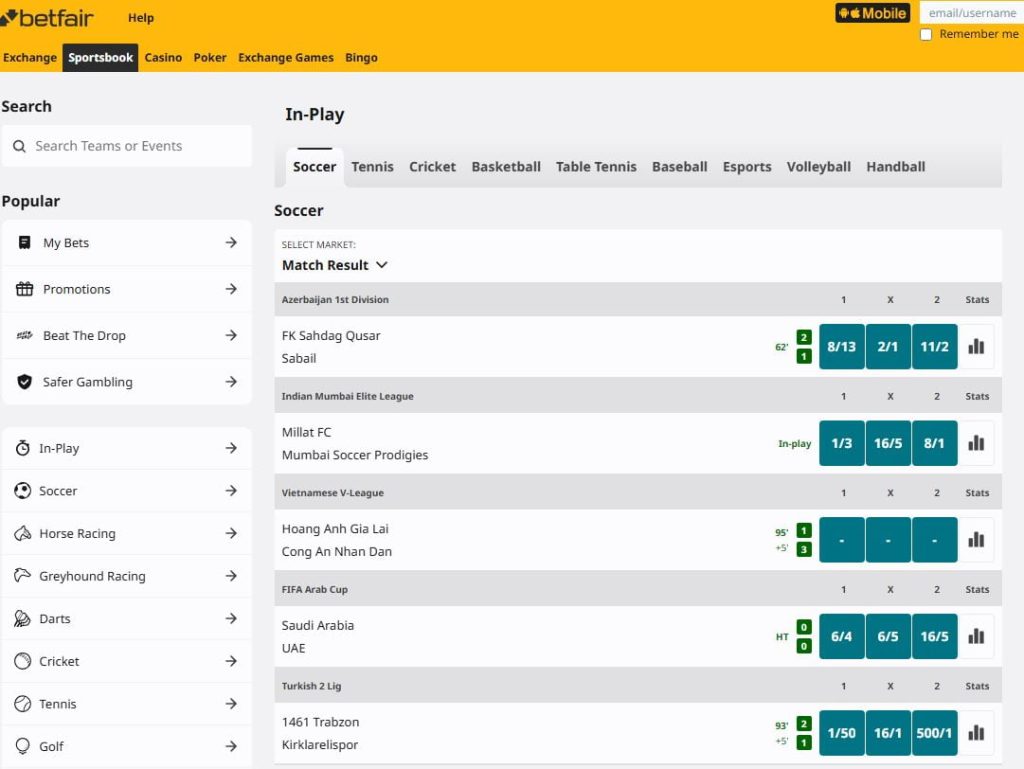
Task: Open the Exchange section
Action: click(x=30, y=57)
